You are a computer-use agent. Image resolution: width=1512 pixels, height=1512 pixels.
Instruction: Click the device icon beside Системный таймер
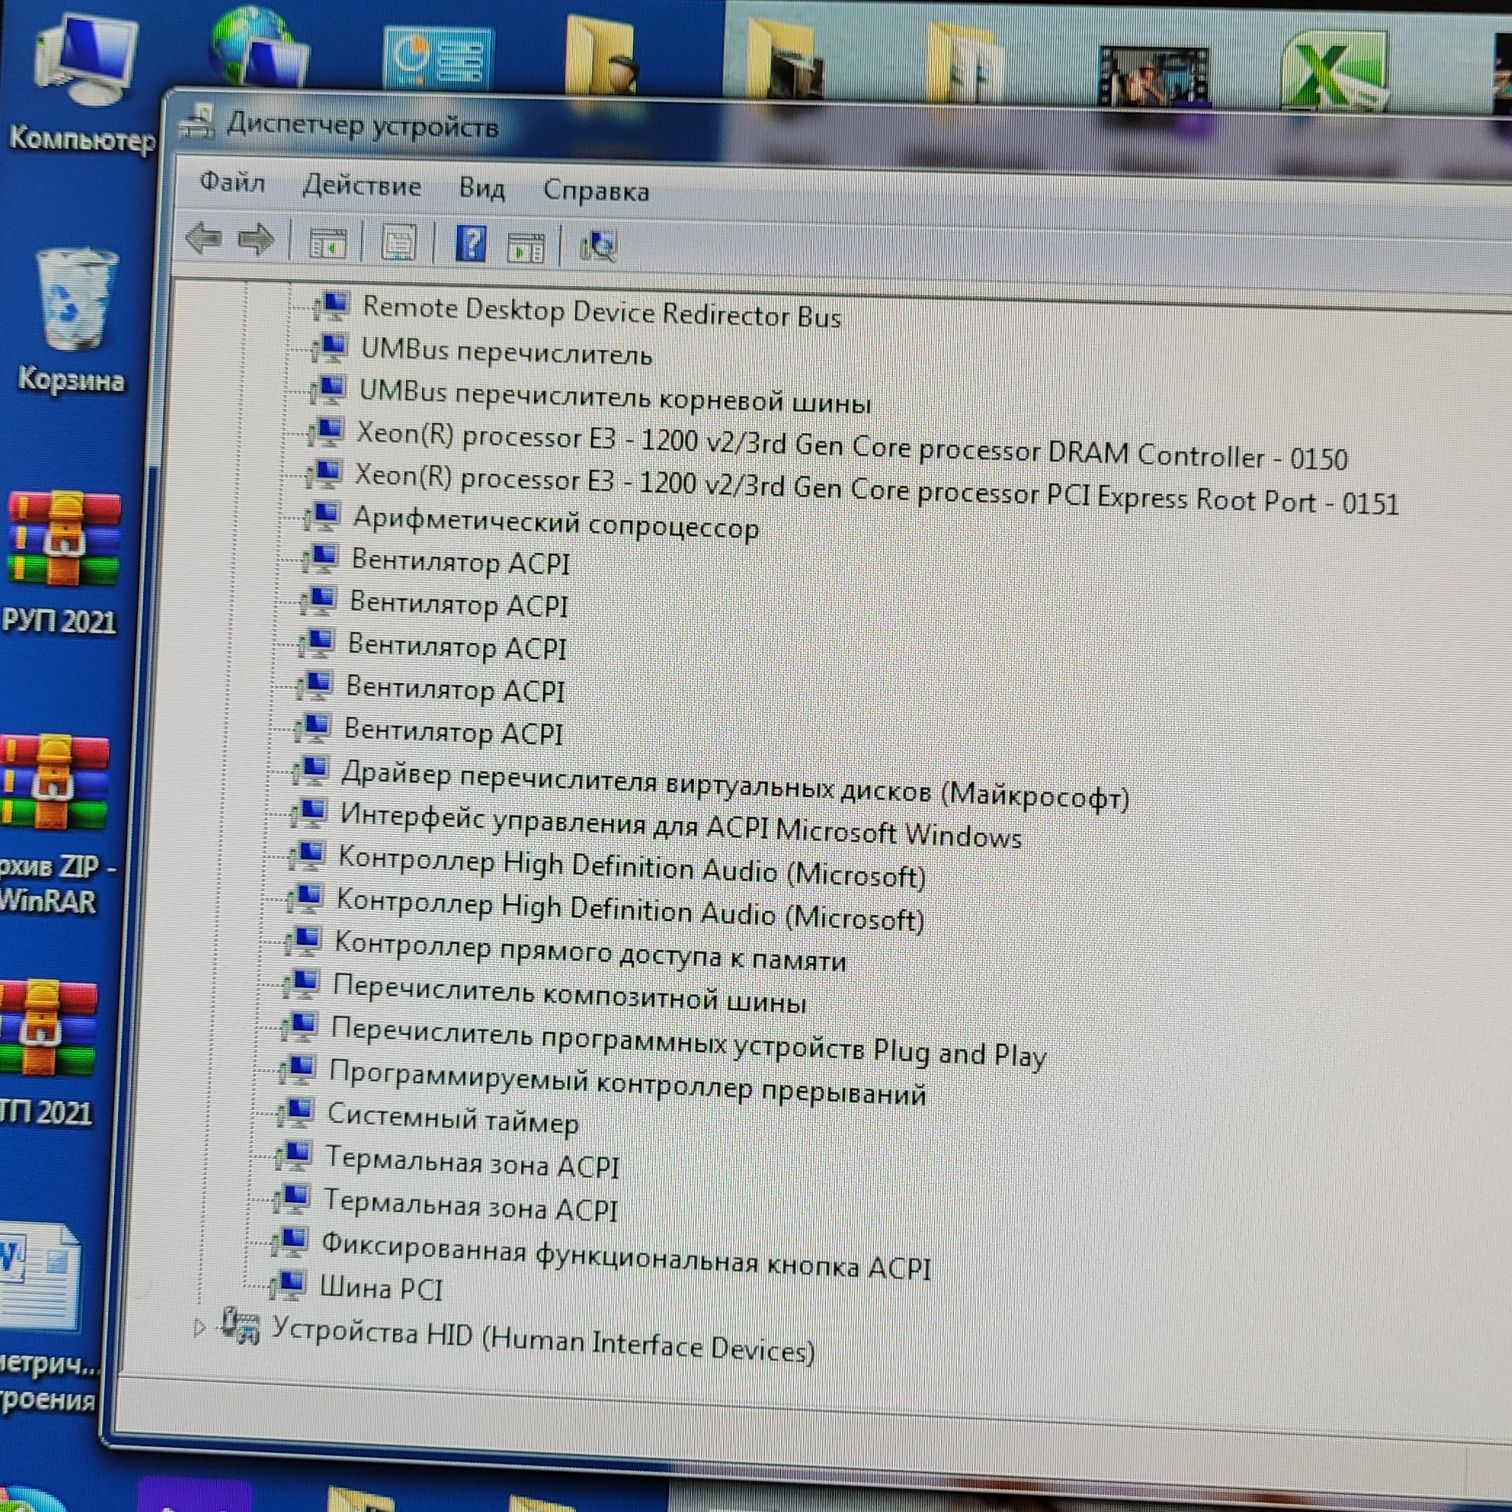point(295,1111)
